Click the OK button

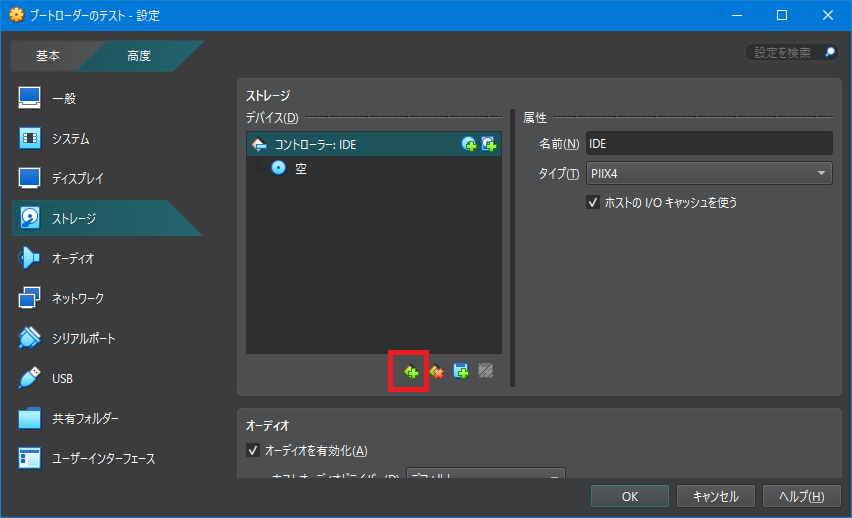coord(630,496)
